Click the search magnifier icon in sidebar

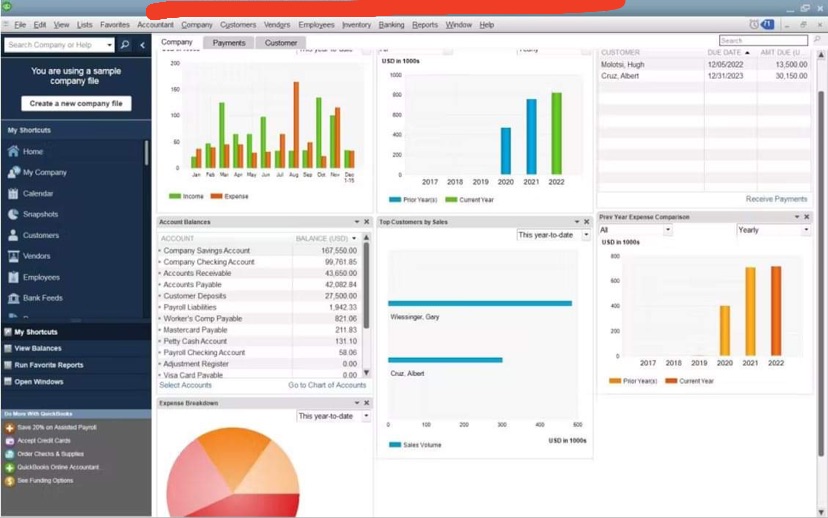tap(125, 45)
